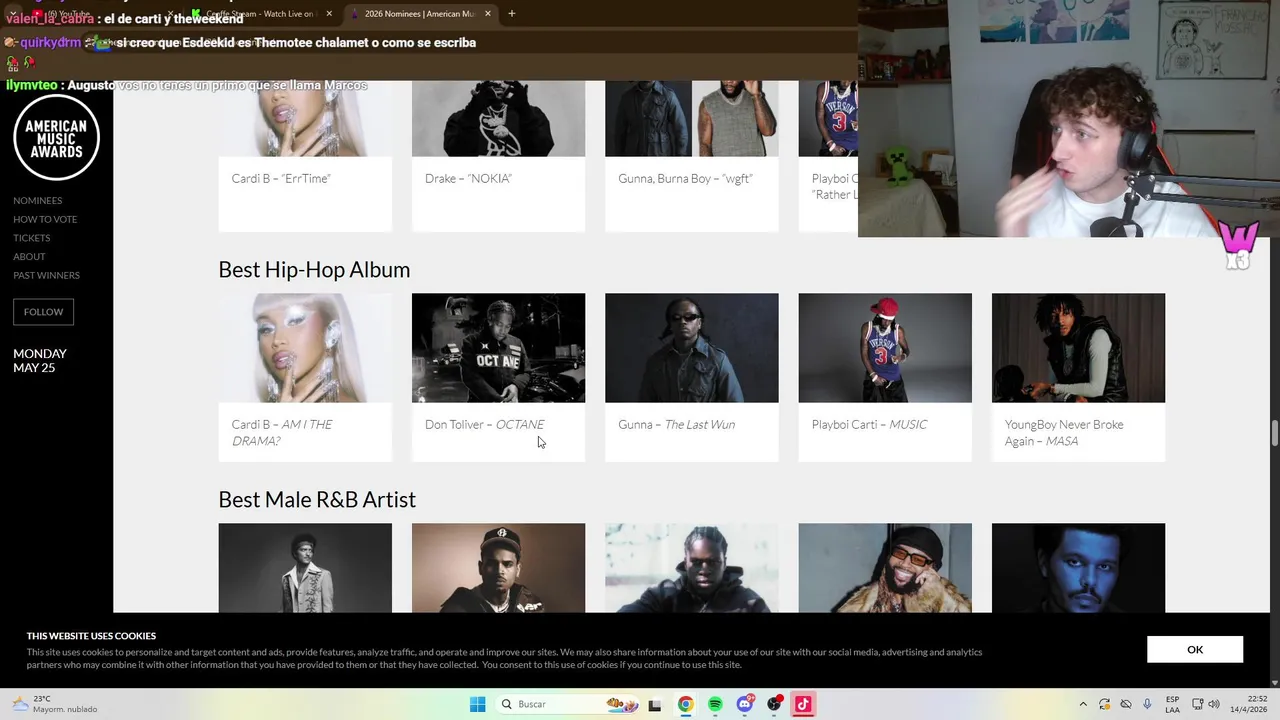Click the Best Hip-Hop Album heading
Viewport: 1280px width, 720px height.
tap(314, 269)
